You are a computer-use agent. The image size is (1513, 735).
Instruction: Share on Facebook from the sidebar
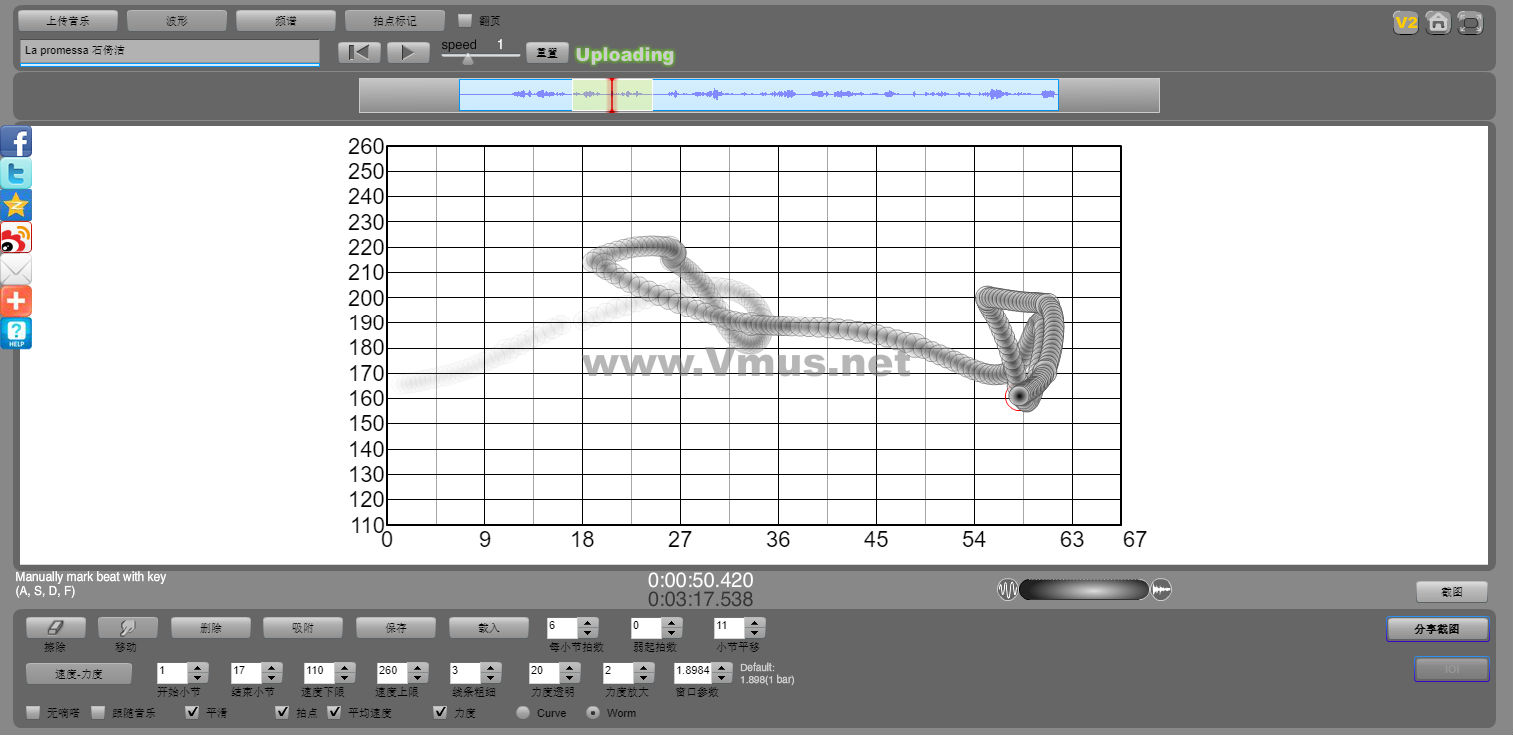tap(16, 142)
